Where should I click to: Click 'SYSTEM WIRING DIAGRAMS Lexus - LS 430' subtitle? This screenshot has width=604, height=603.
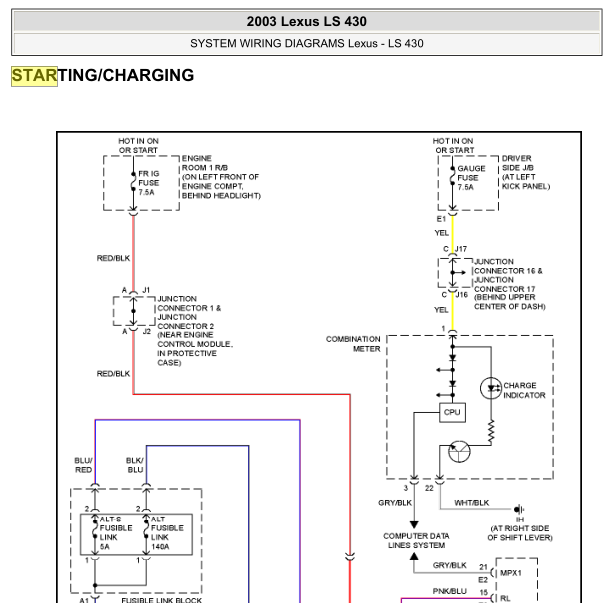pos(307,44)
